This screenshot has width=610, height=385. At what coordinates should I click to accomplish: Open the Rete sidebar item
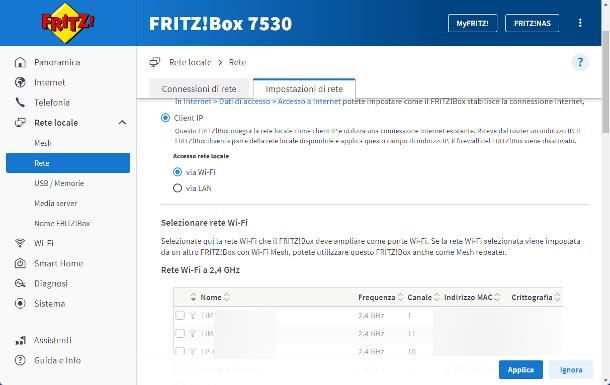click(68, 163)
